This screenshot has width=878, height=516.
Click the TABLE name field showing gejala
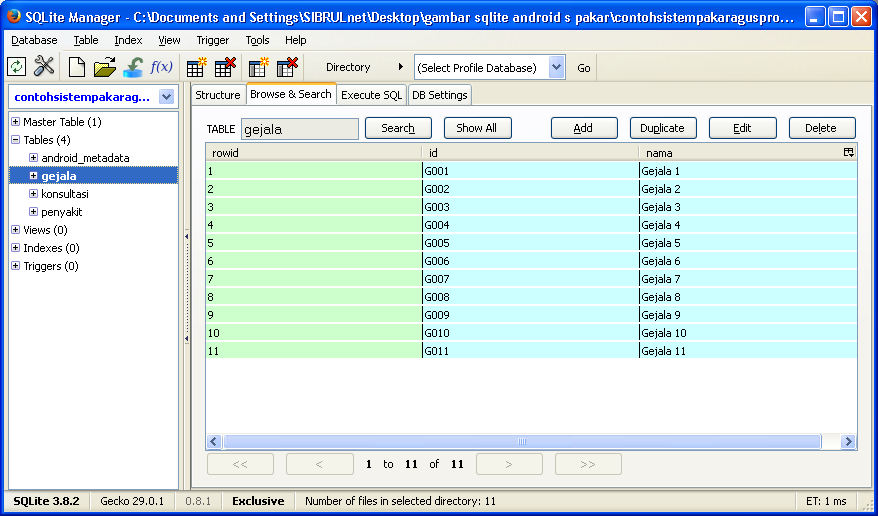coord(300,129)
